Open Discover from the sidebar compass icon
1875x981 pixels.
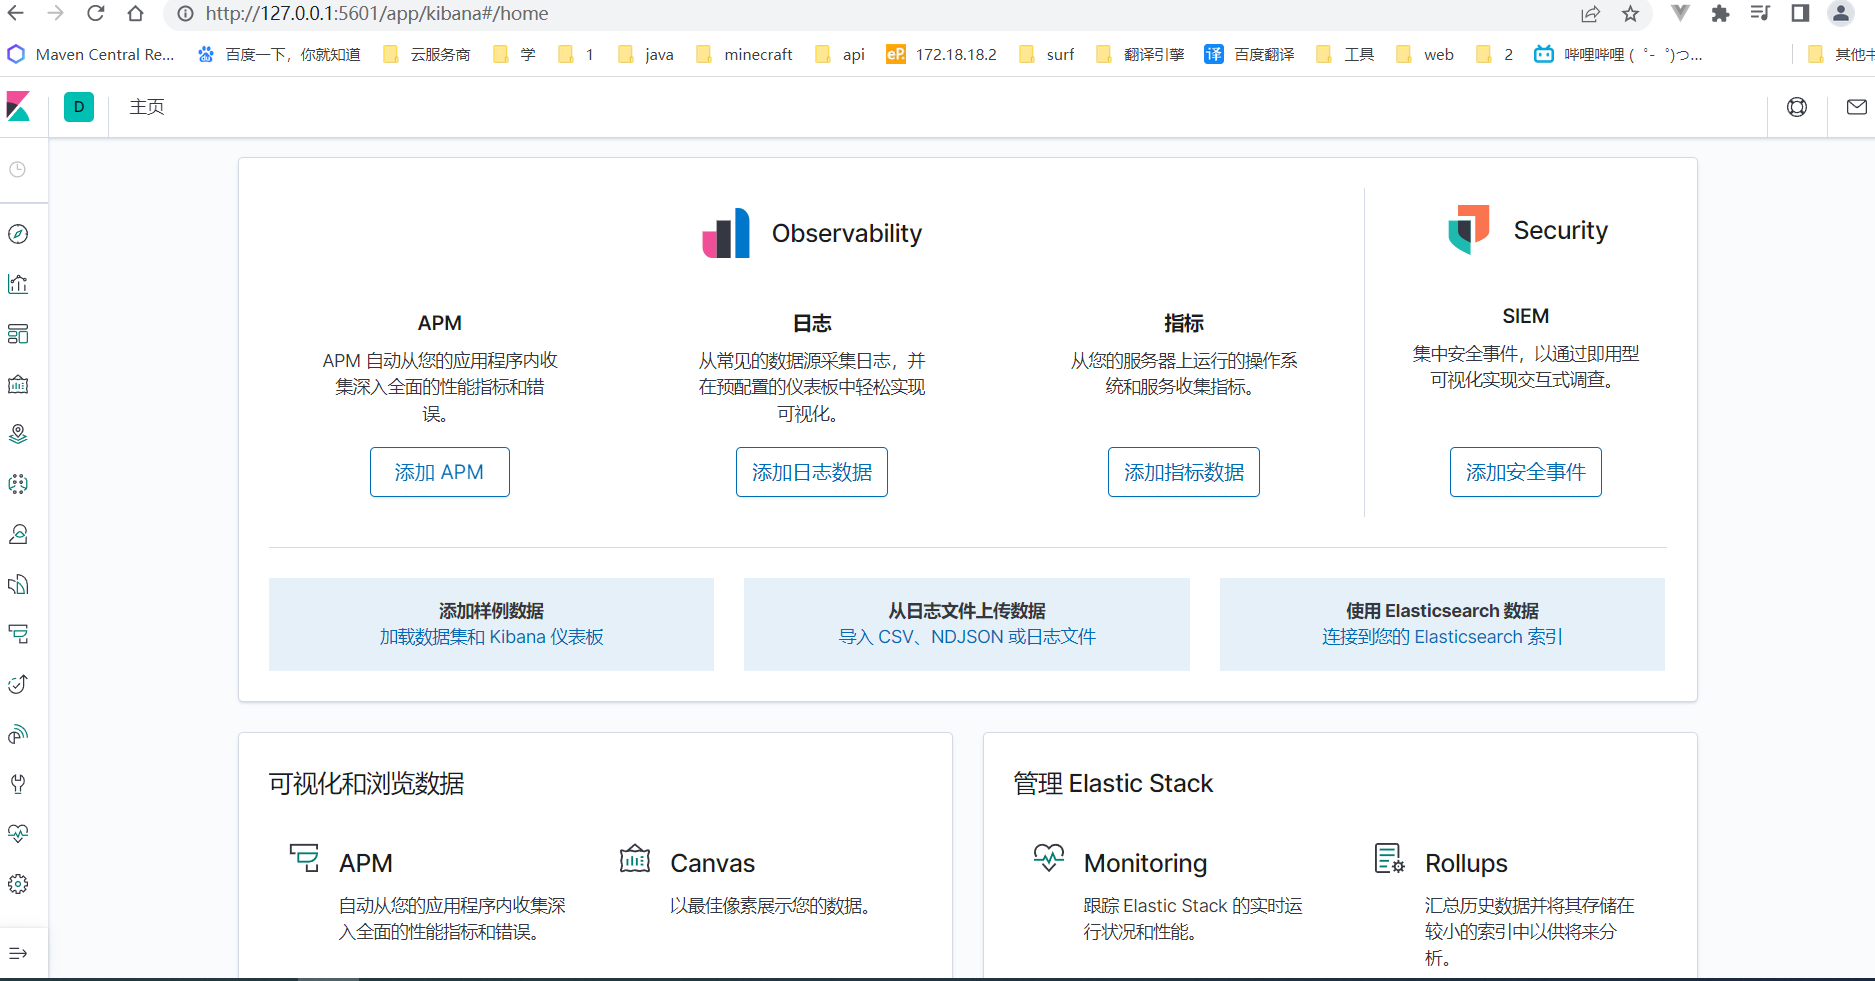click(x=18, y=234)
